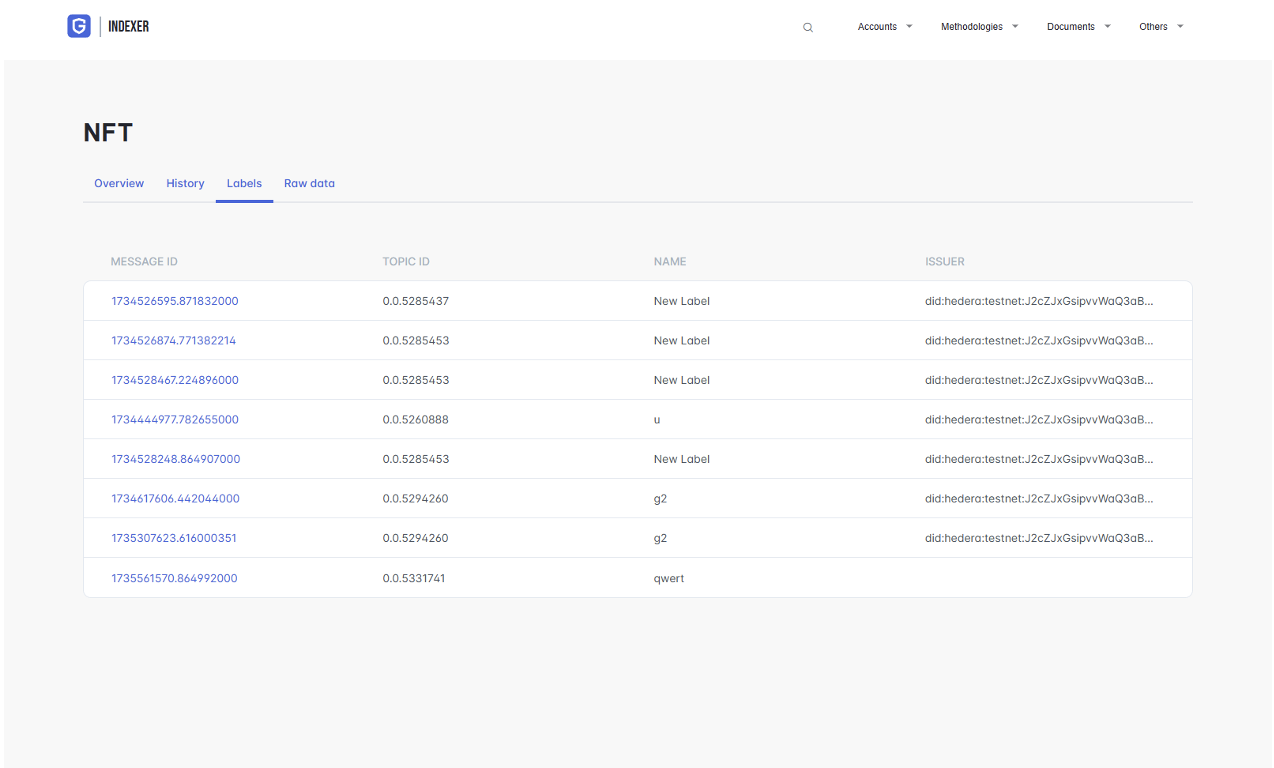
Task: Go to the Raw data tab
Action: point(309,184)
